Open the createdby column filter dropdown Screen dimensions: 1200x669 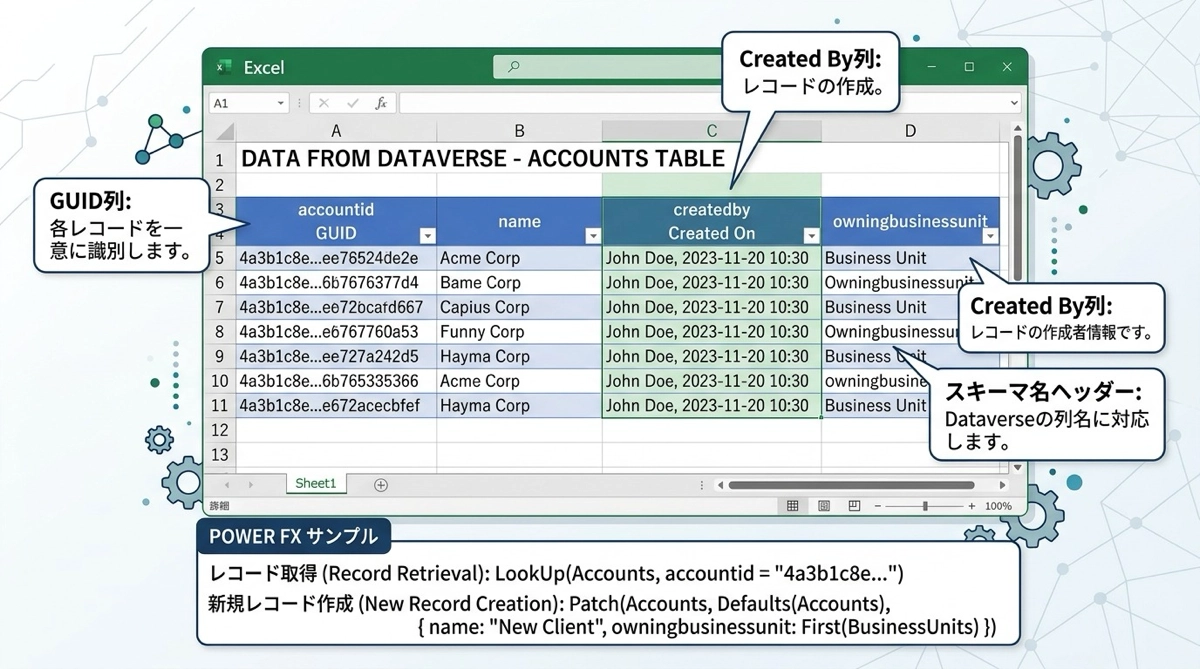(811, 236)
